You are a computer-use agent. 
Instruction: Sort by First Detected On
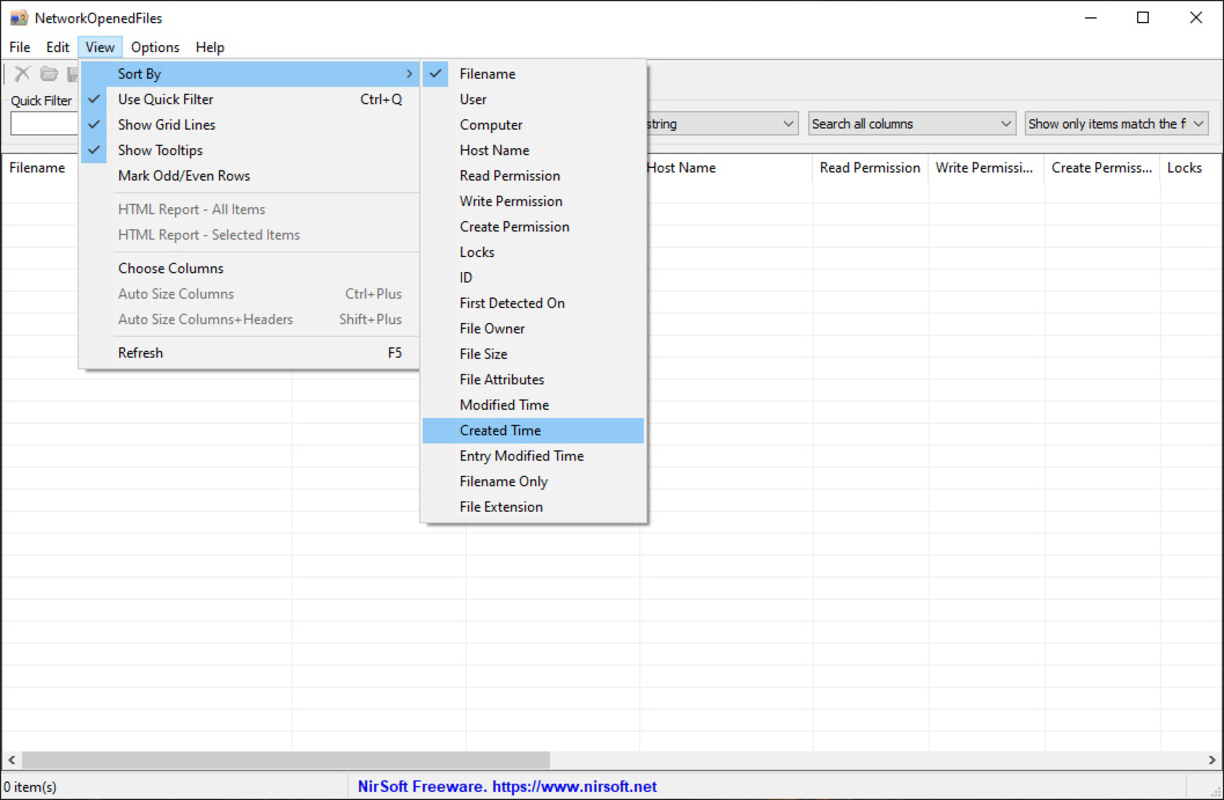click(x=533, y=303)
